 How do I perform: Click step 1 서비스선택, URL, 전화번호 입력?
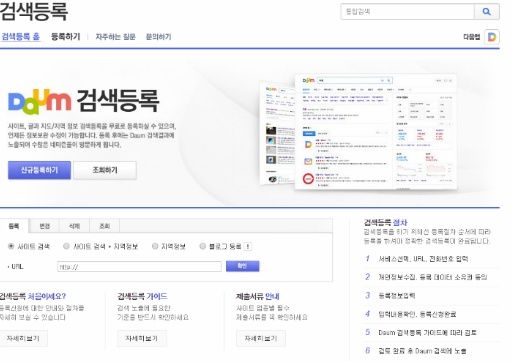[423, 259]
